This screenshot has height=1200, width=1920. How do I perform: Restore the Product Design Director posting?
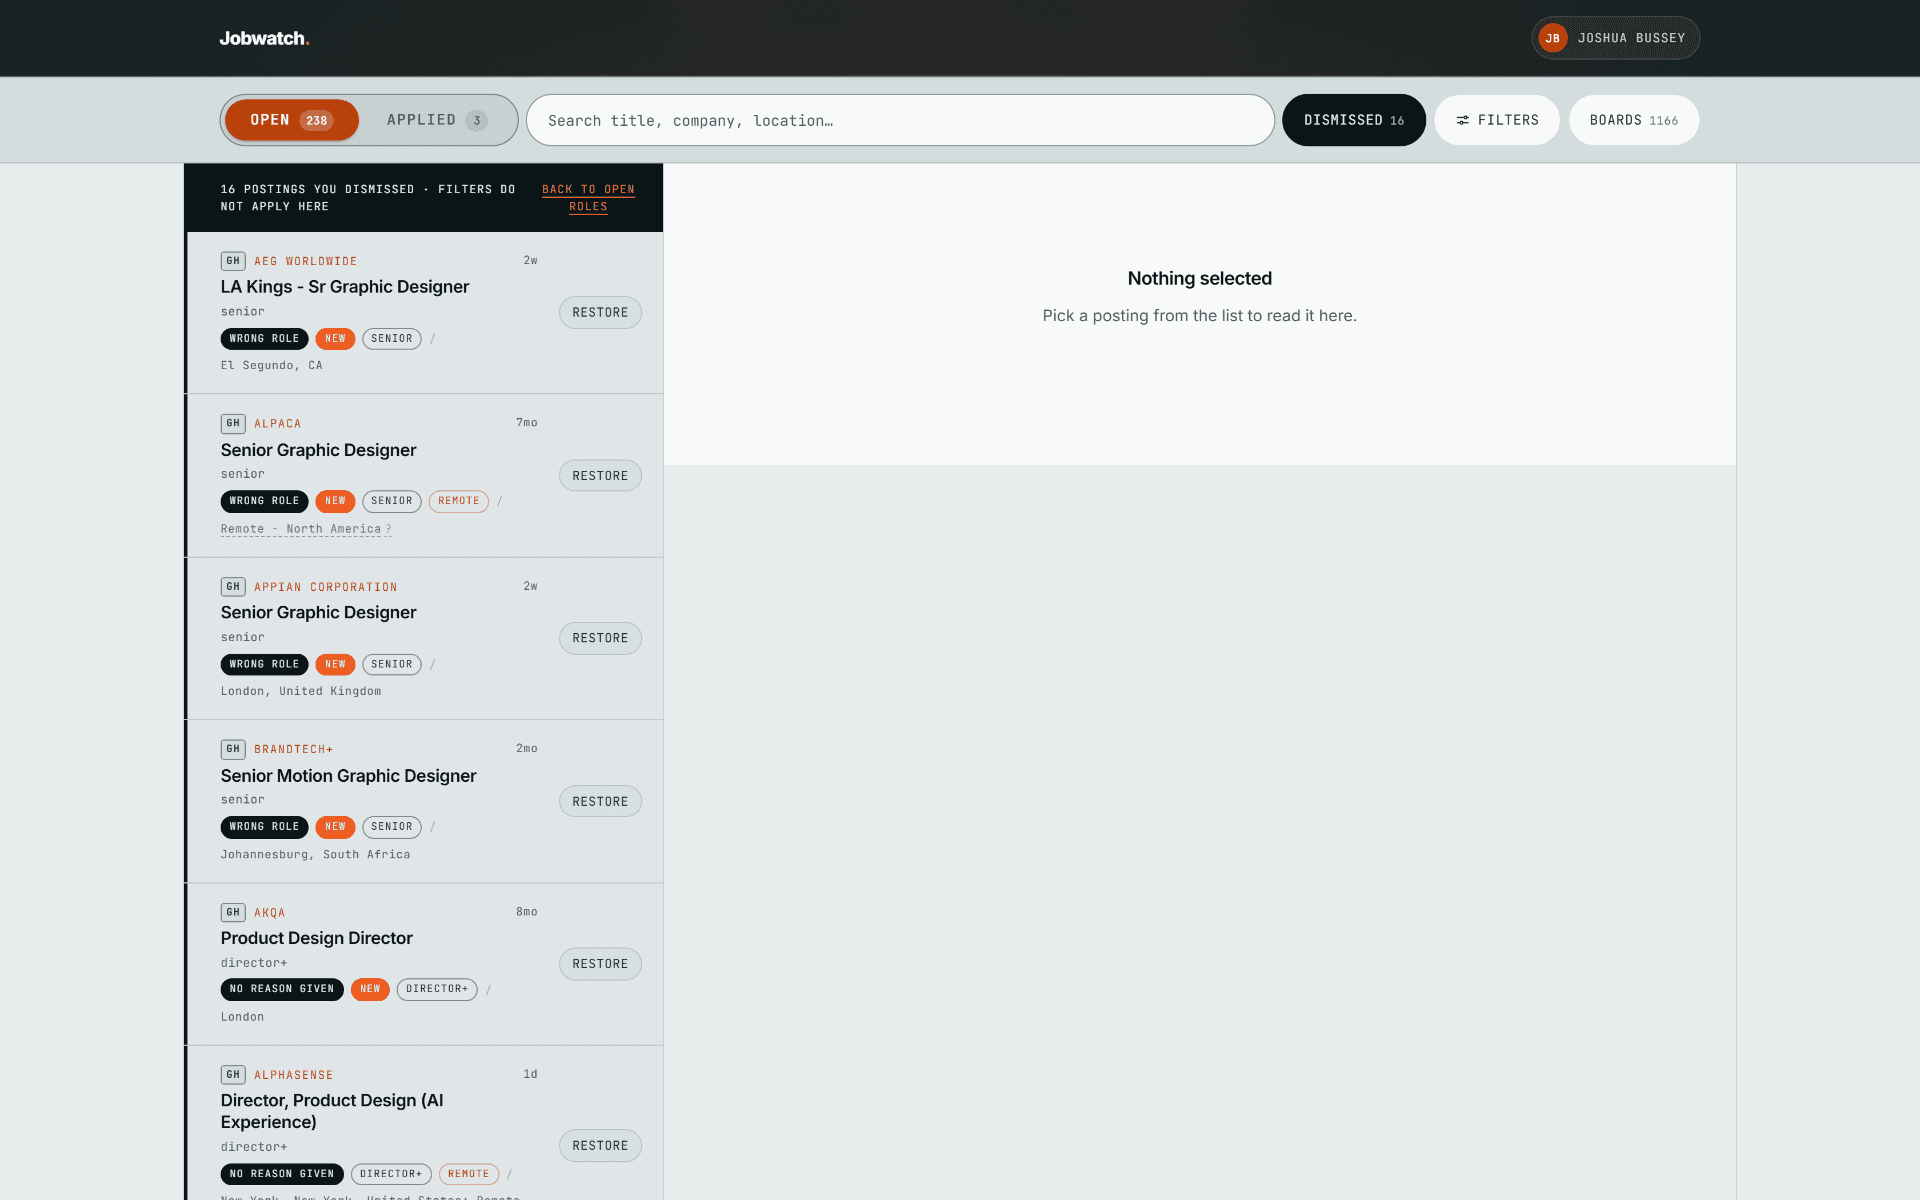click(600, 964)
